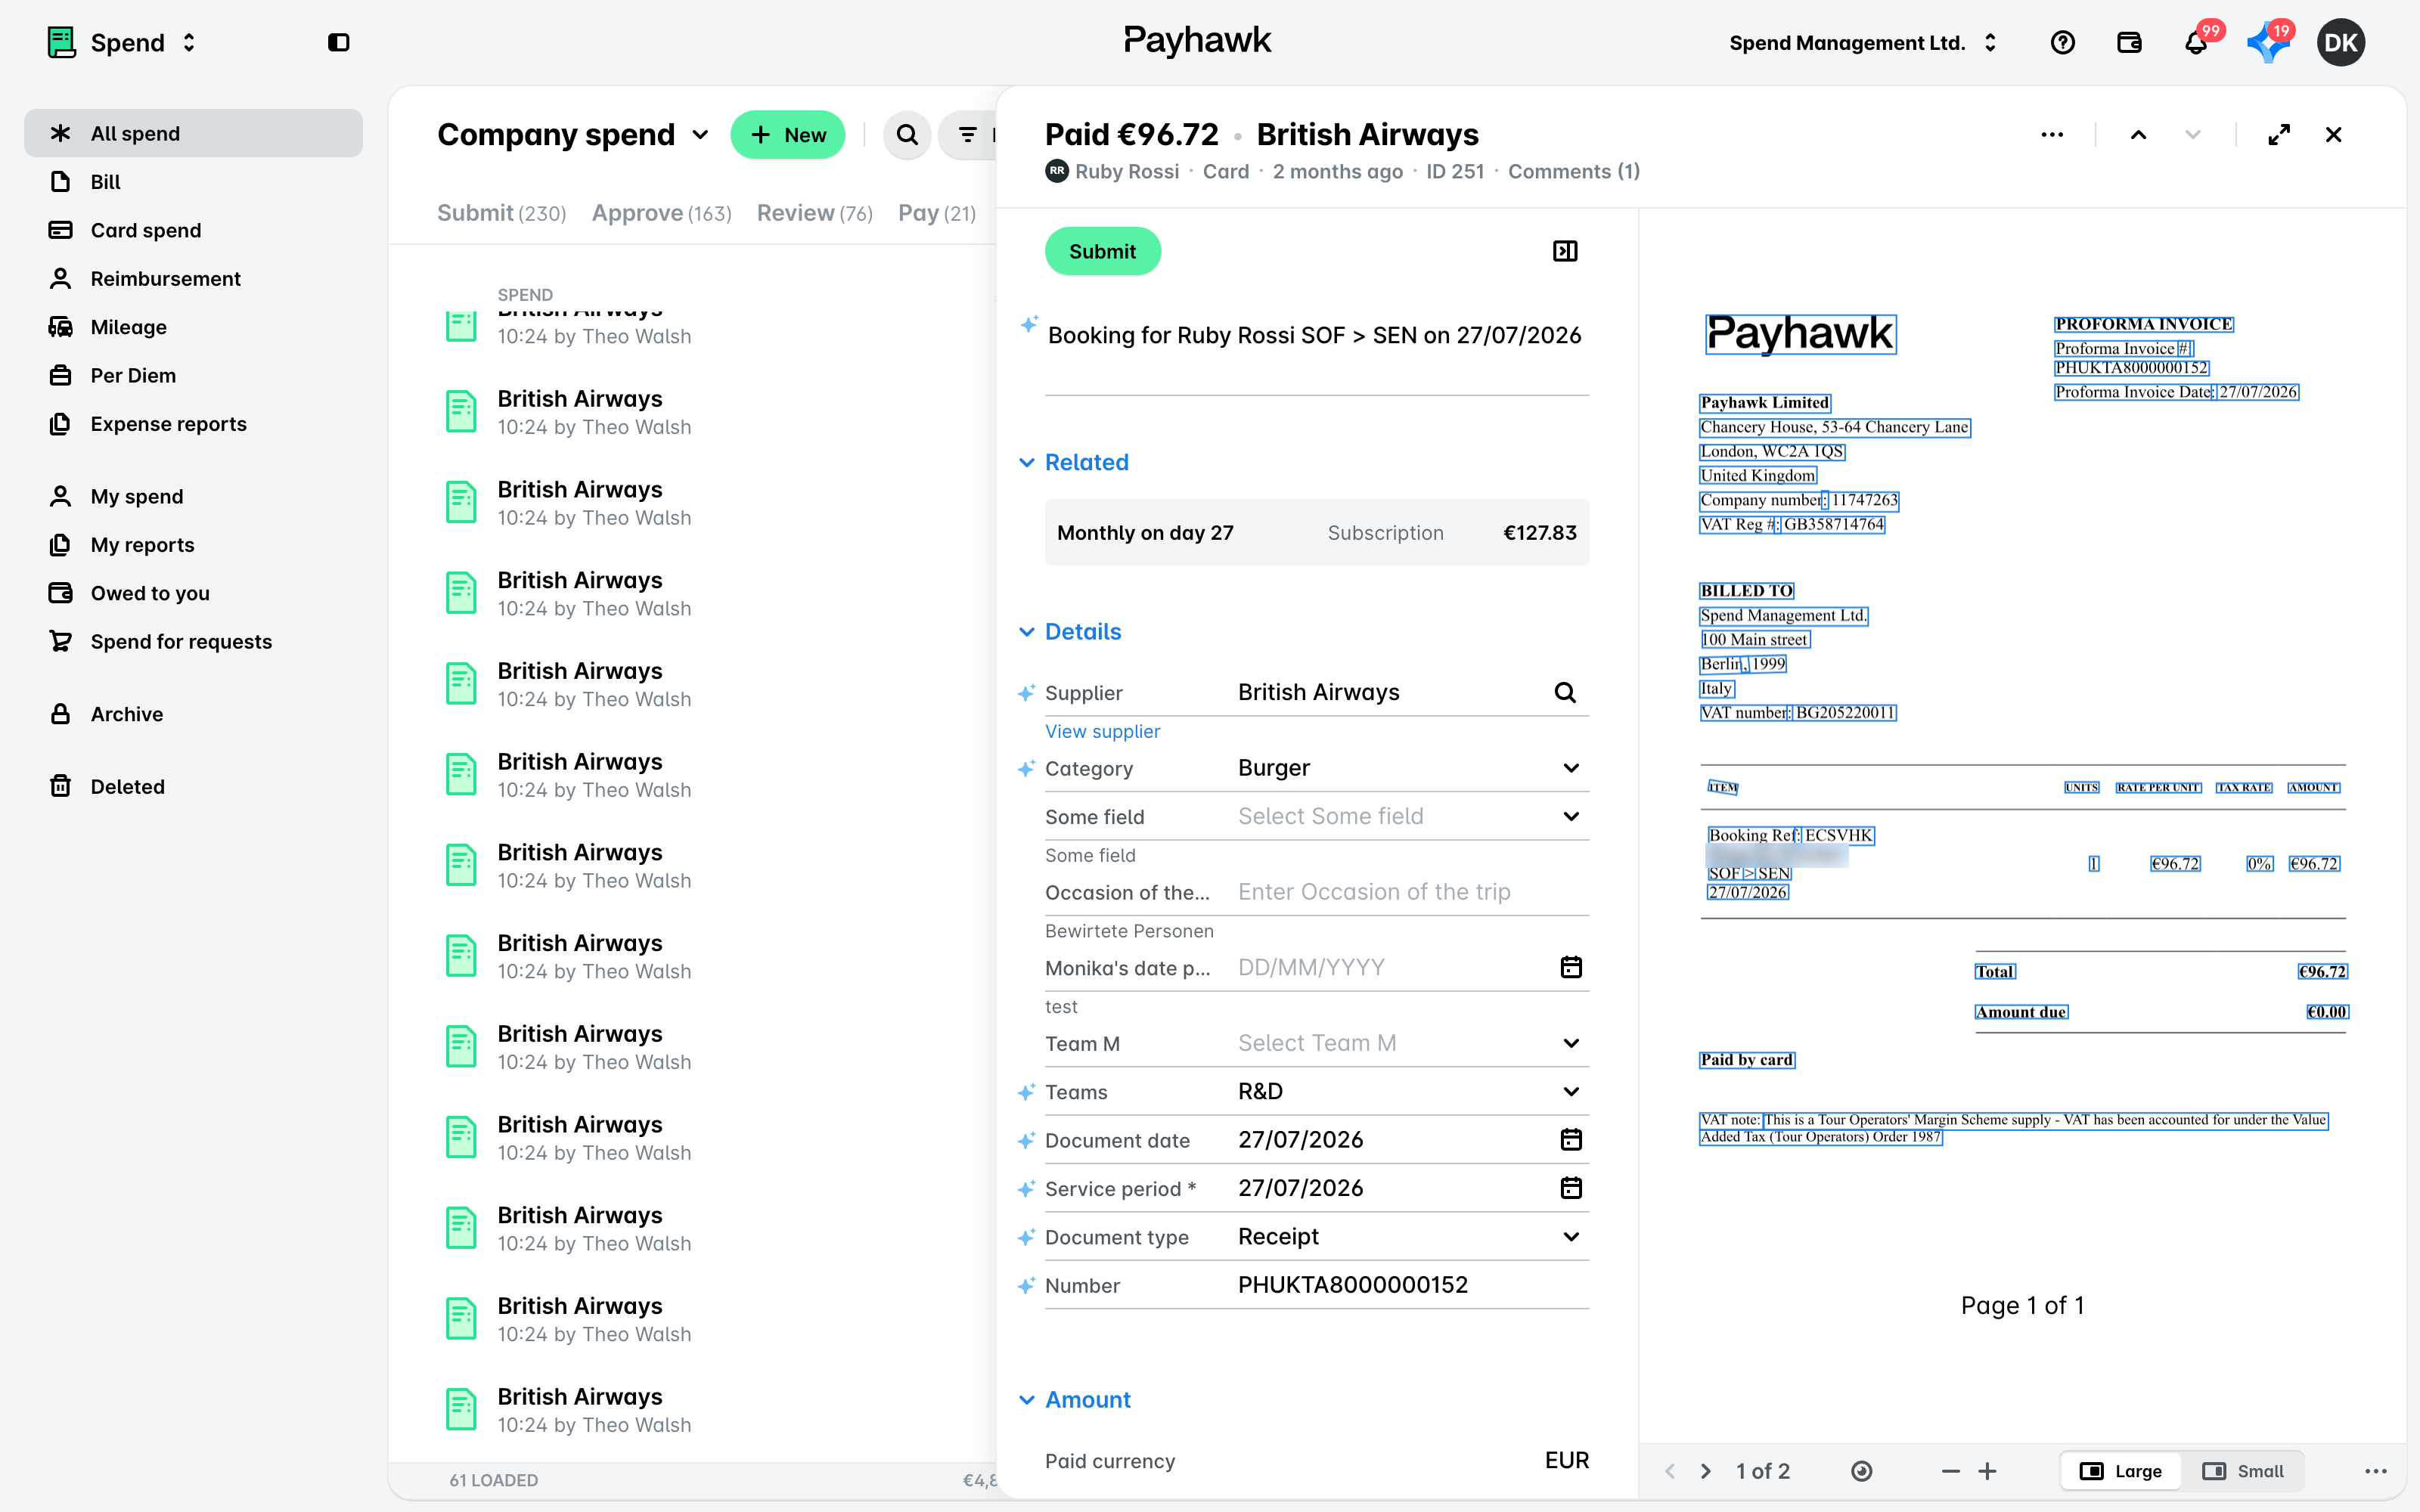Switch to the Submit tab
Image resolution: width=2420 pixels, height=1512 pixels.
(x=501, y=213)
